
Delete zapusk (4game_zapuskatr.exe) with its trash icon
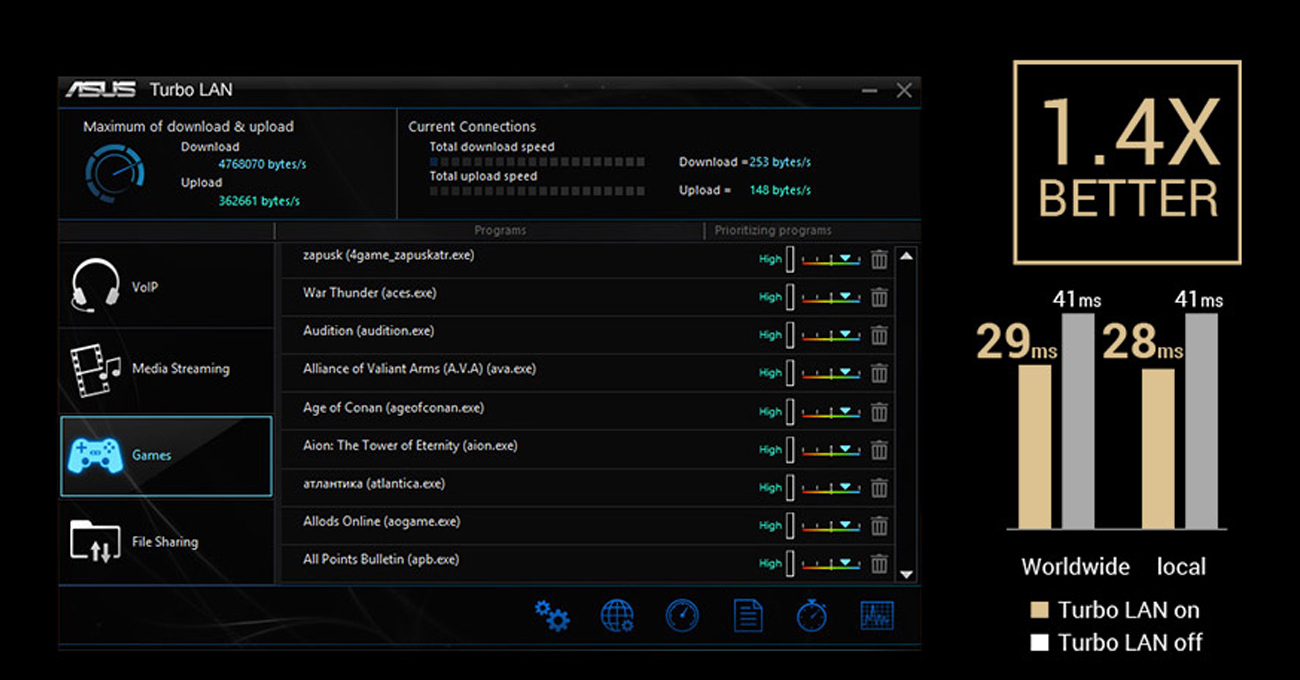pos(879,259)
